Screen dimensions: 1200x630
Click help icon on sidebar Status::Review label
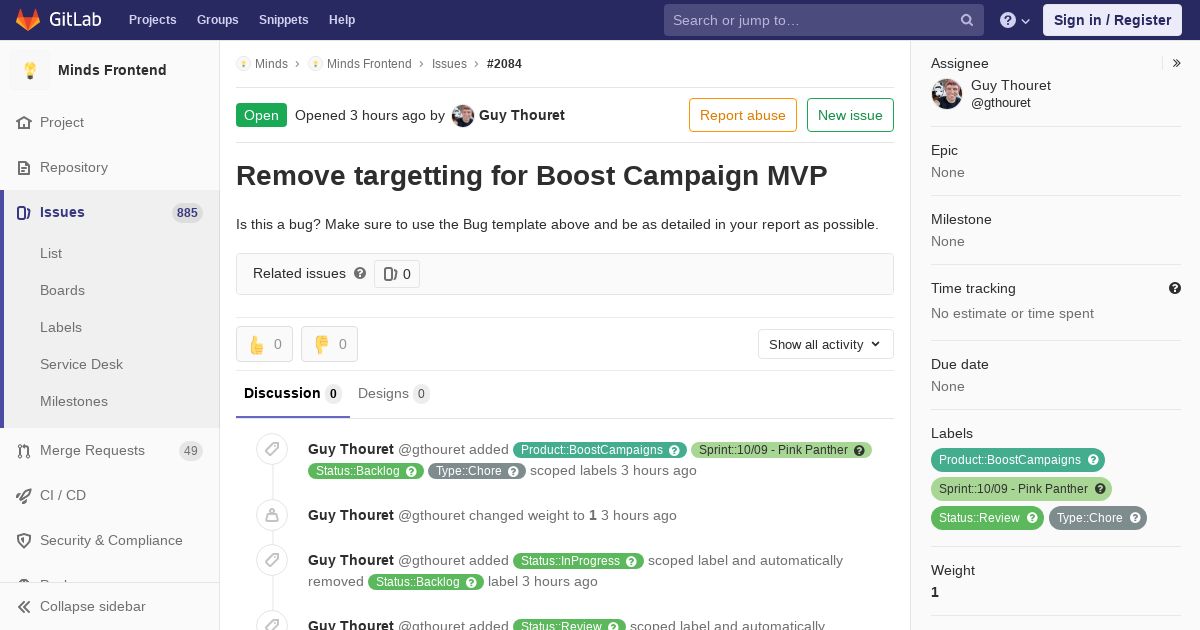[1033, 518]
